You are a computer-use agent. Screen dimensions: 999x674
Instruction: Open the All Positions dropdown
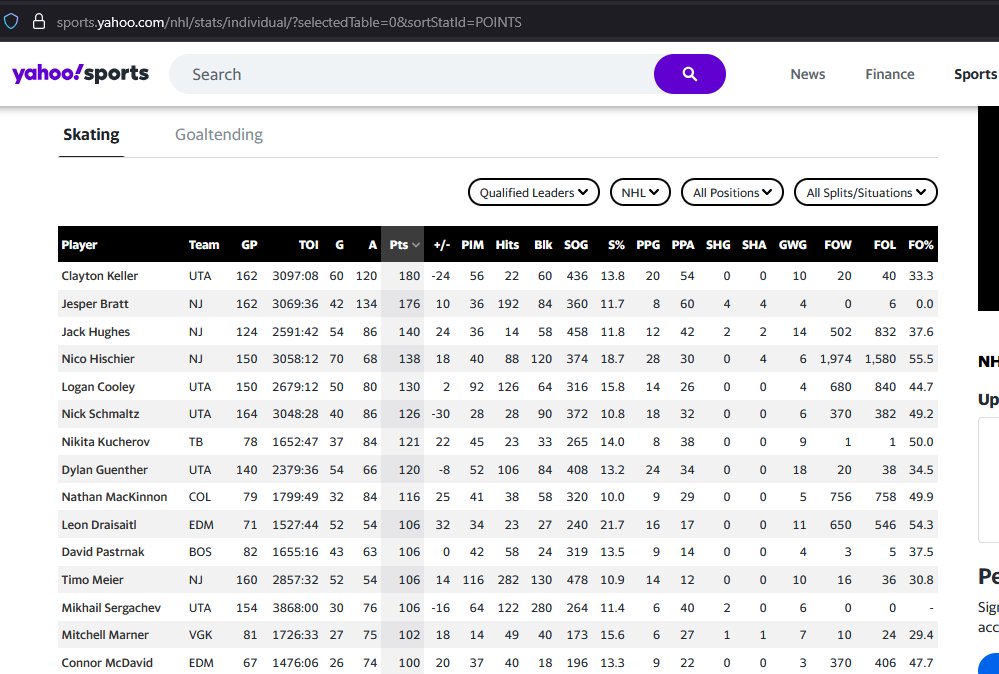(732, 192)
